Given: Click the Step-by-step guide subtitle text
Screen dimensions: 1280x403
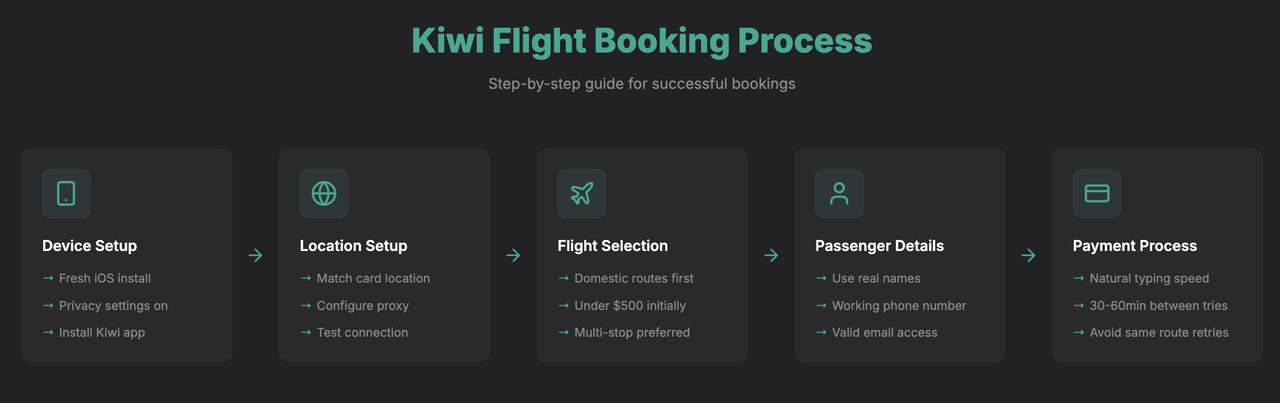Looking at the screenshot, I should pyautogui.click(x=641, y=84).
